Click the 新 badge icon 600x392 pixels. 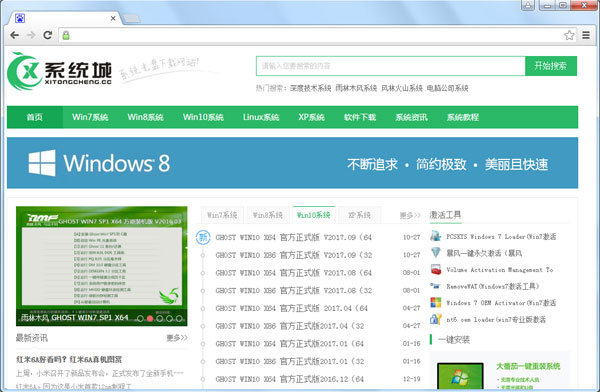pos(203,237)
